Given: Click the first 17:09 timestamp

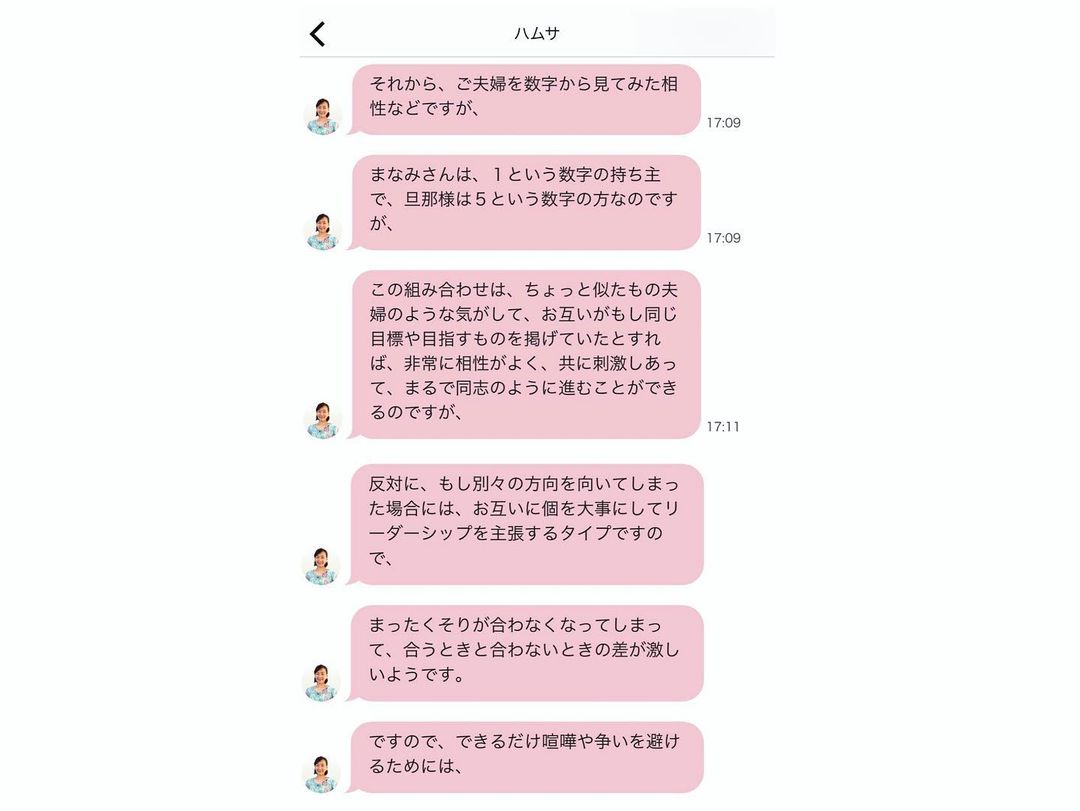Looking at the screenshot, I should pyautogui.click(x=723, y=123).
